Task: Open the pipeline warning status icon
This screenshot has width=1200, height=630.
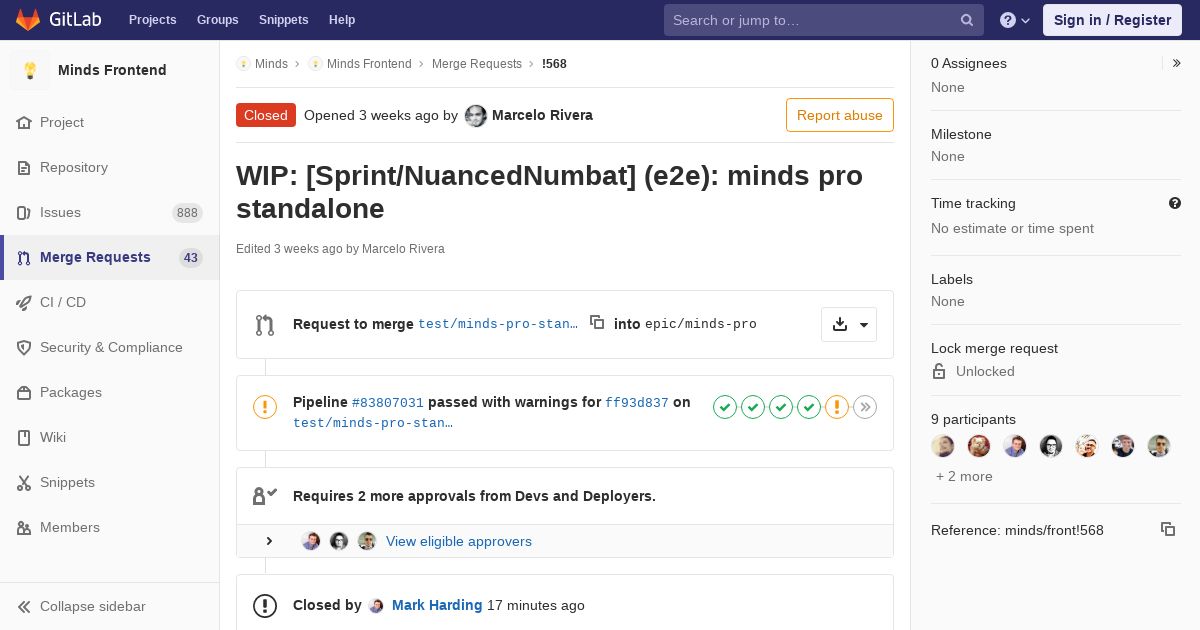Action: pos(265,407)
